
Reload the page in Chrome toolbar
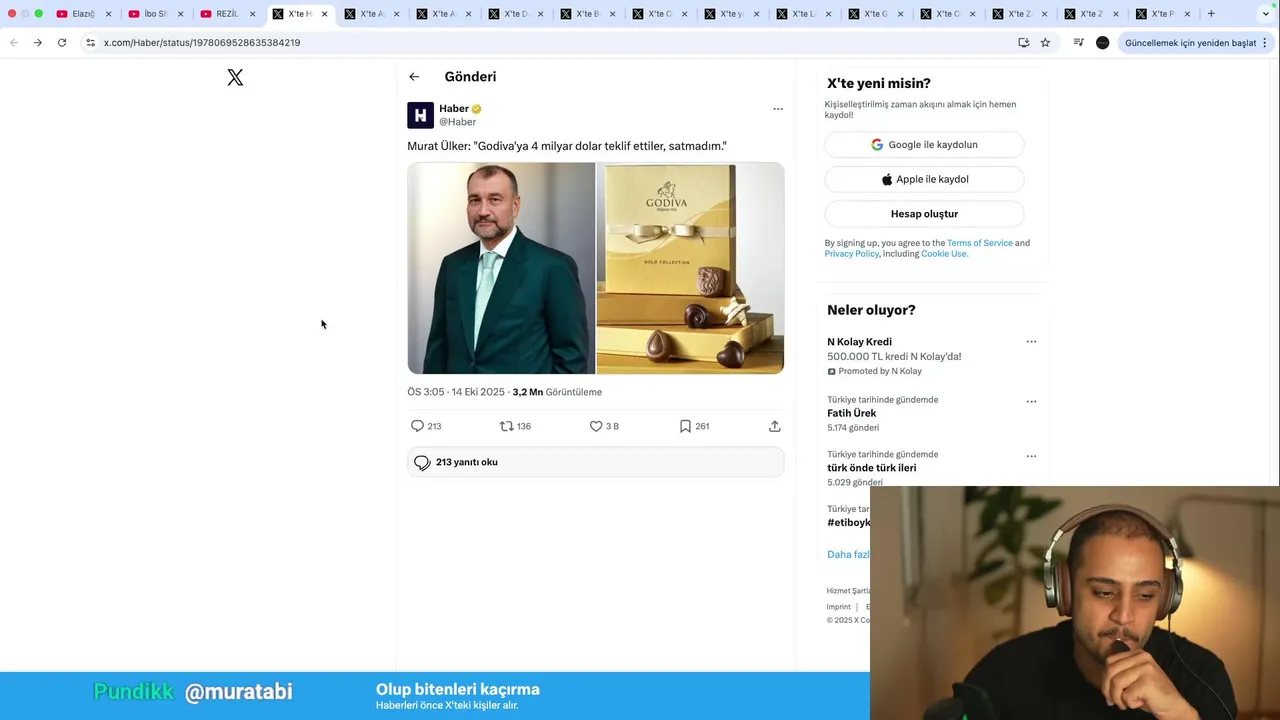click(x=62, y=43)
